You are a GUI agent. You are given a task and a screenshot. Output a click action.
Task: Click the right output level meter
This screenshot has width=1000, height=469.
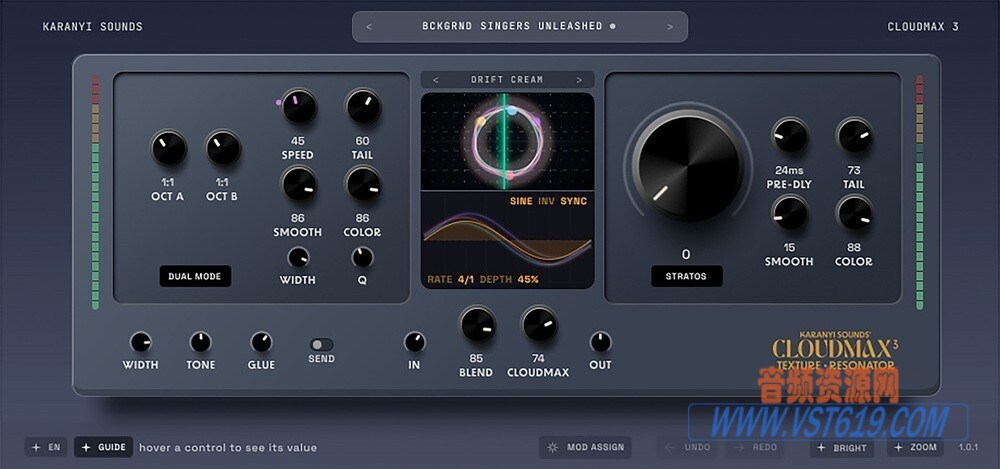click(x=920, y=192)
